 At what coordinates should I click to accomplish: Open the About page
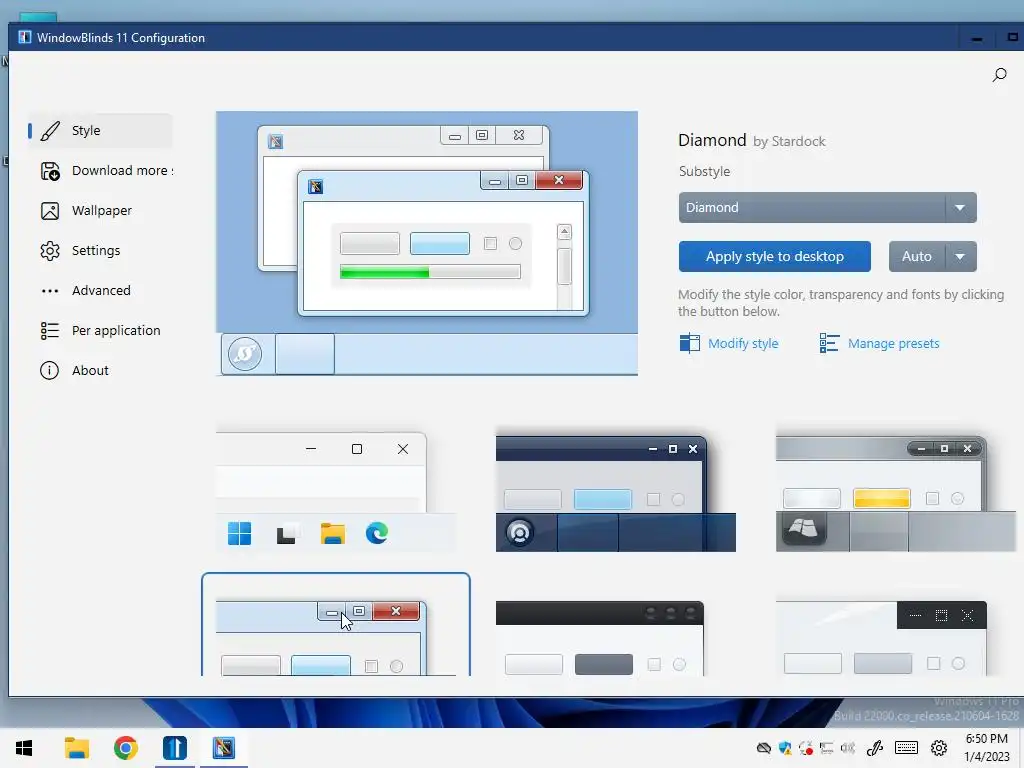click(100, 370)
